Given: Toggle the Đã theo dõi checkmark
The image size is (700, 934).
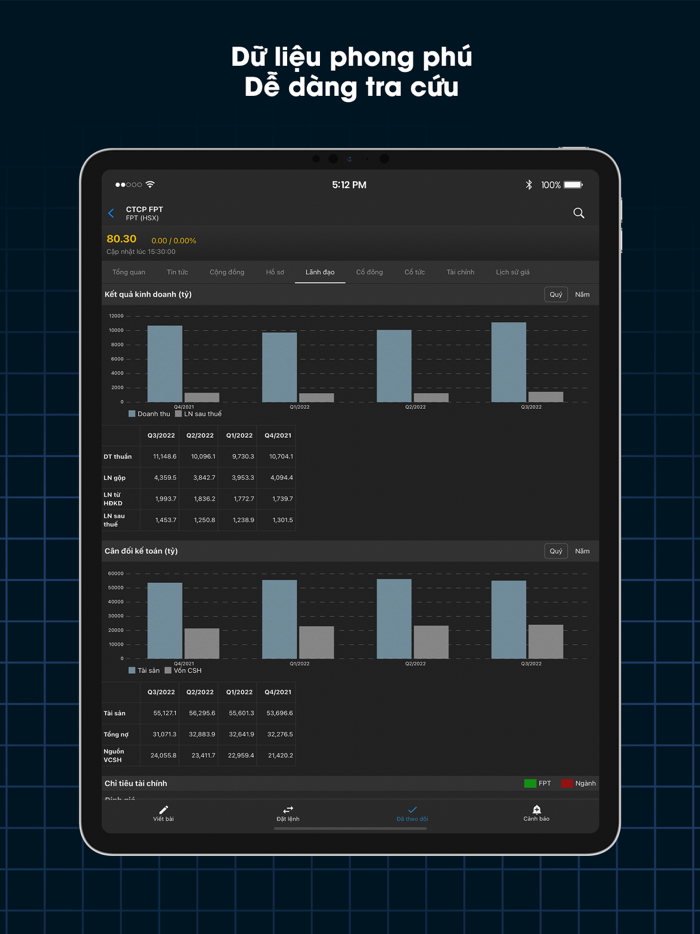Looking at the screenshot, I should tap(412, 810).
